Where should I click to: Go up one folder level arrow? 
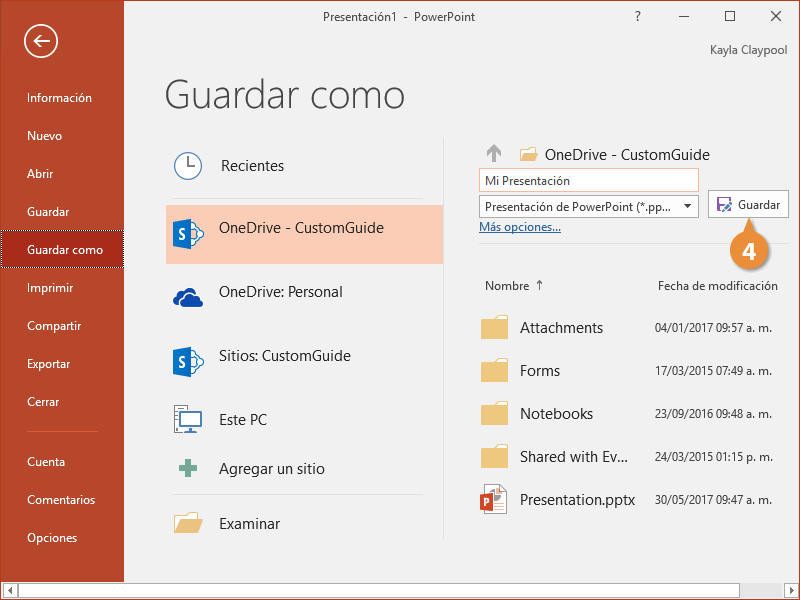tap(494, 153)
